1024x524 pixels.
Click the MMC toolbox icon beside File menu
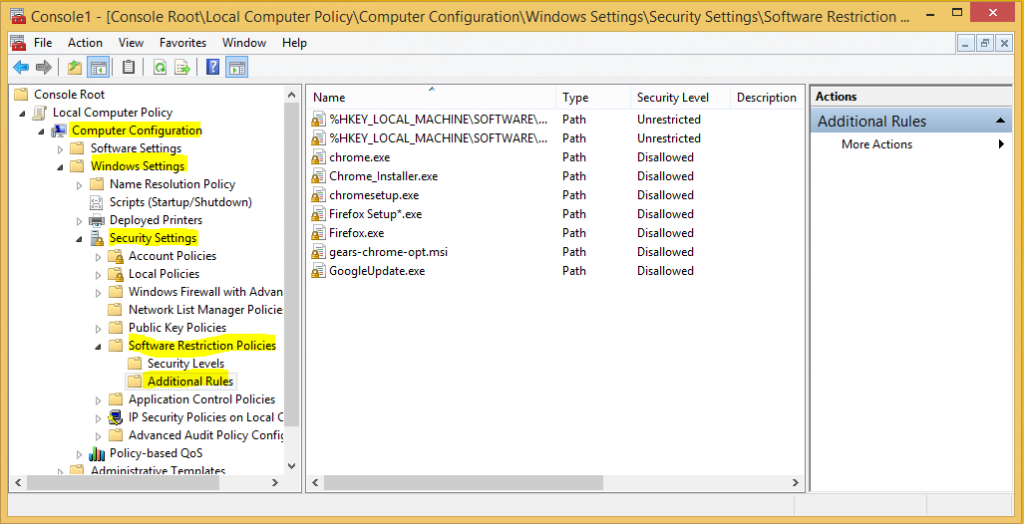click(18, 42)
